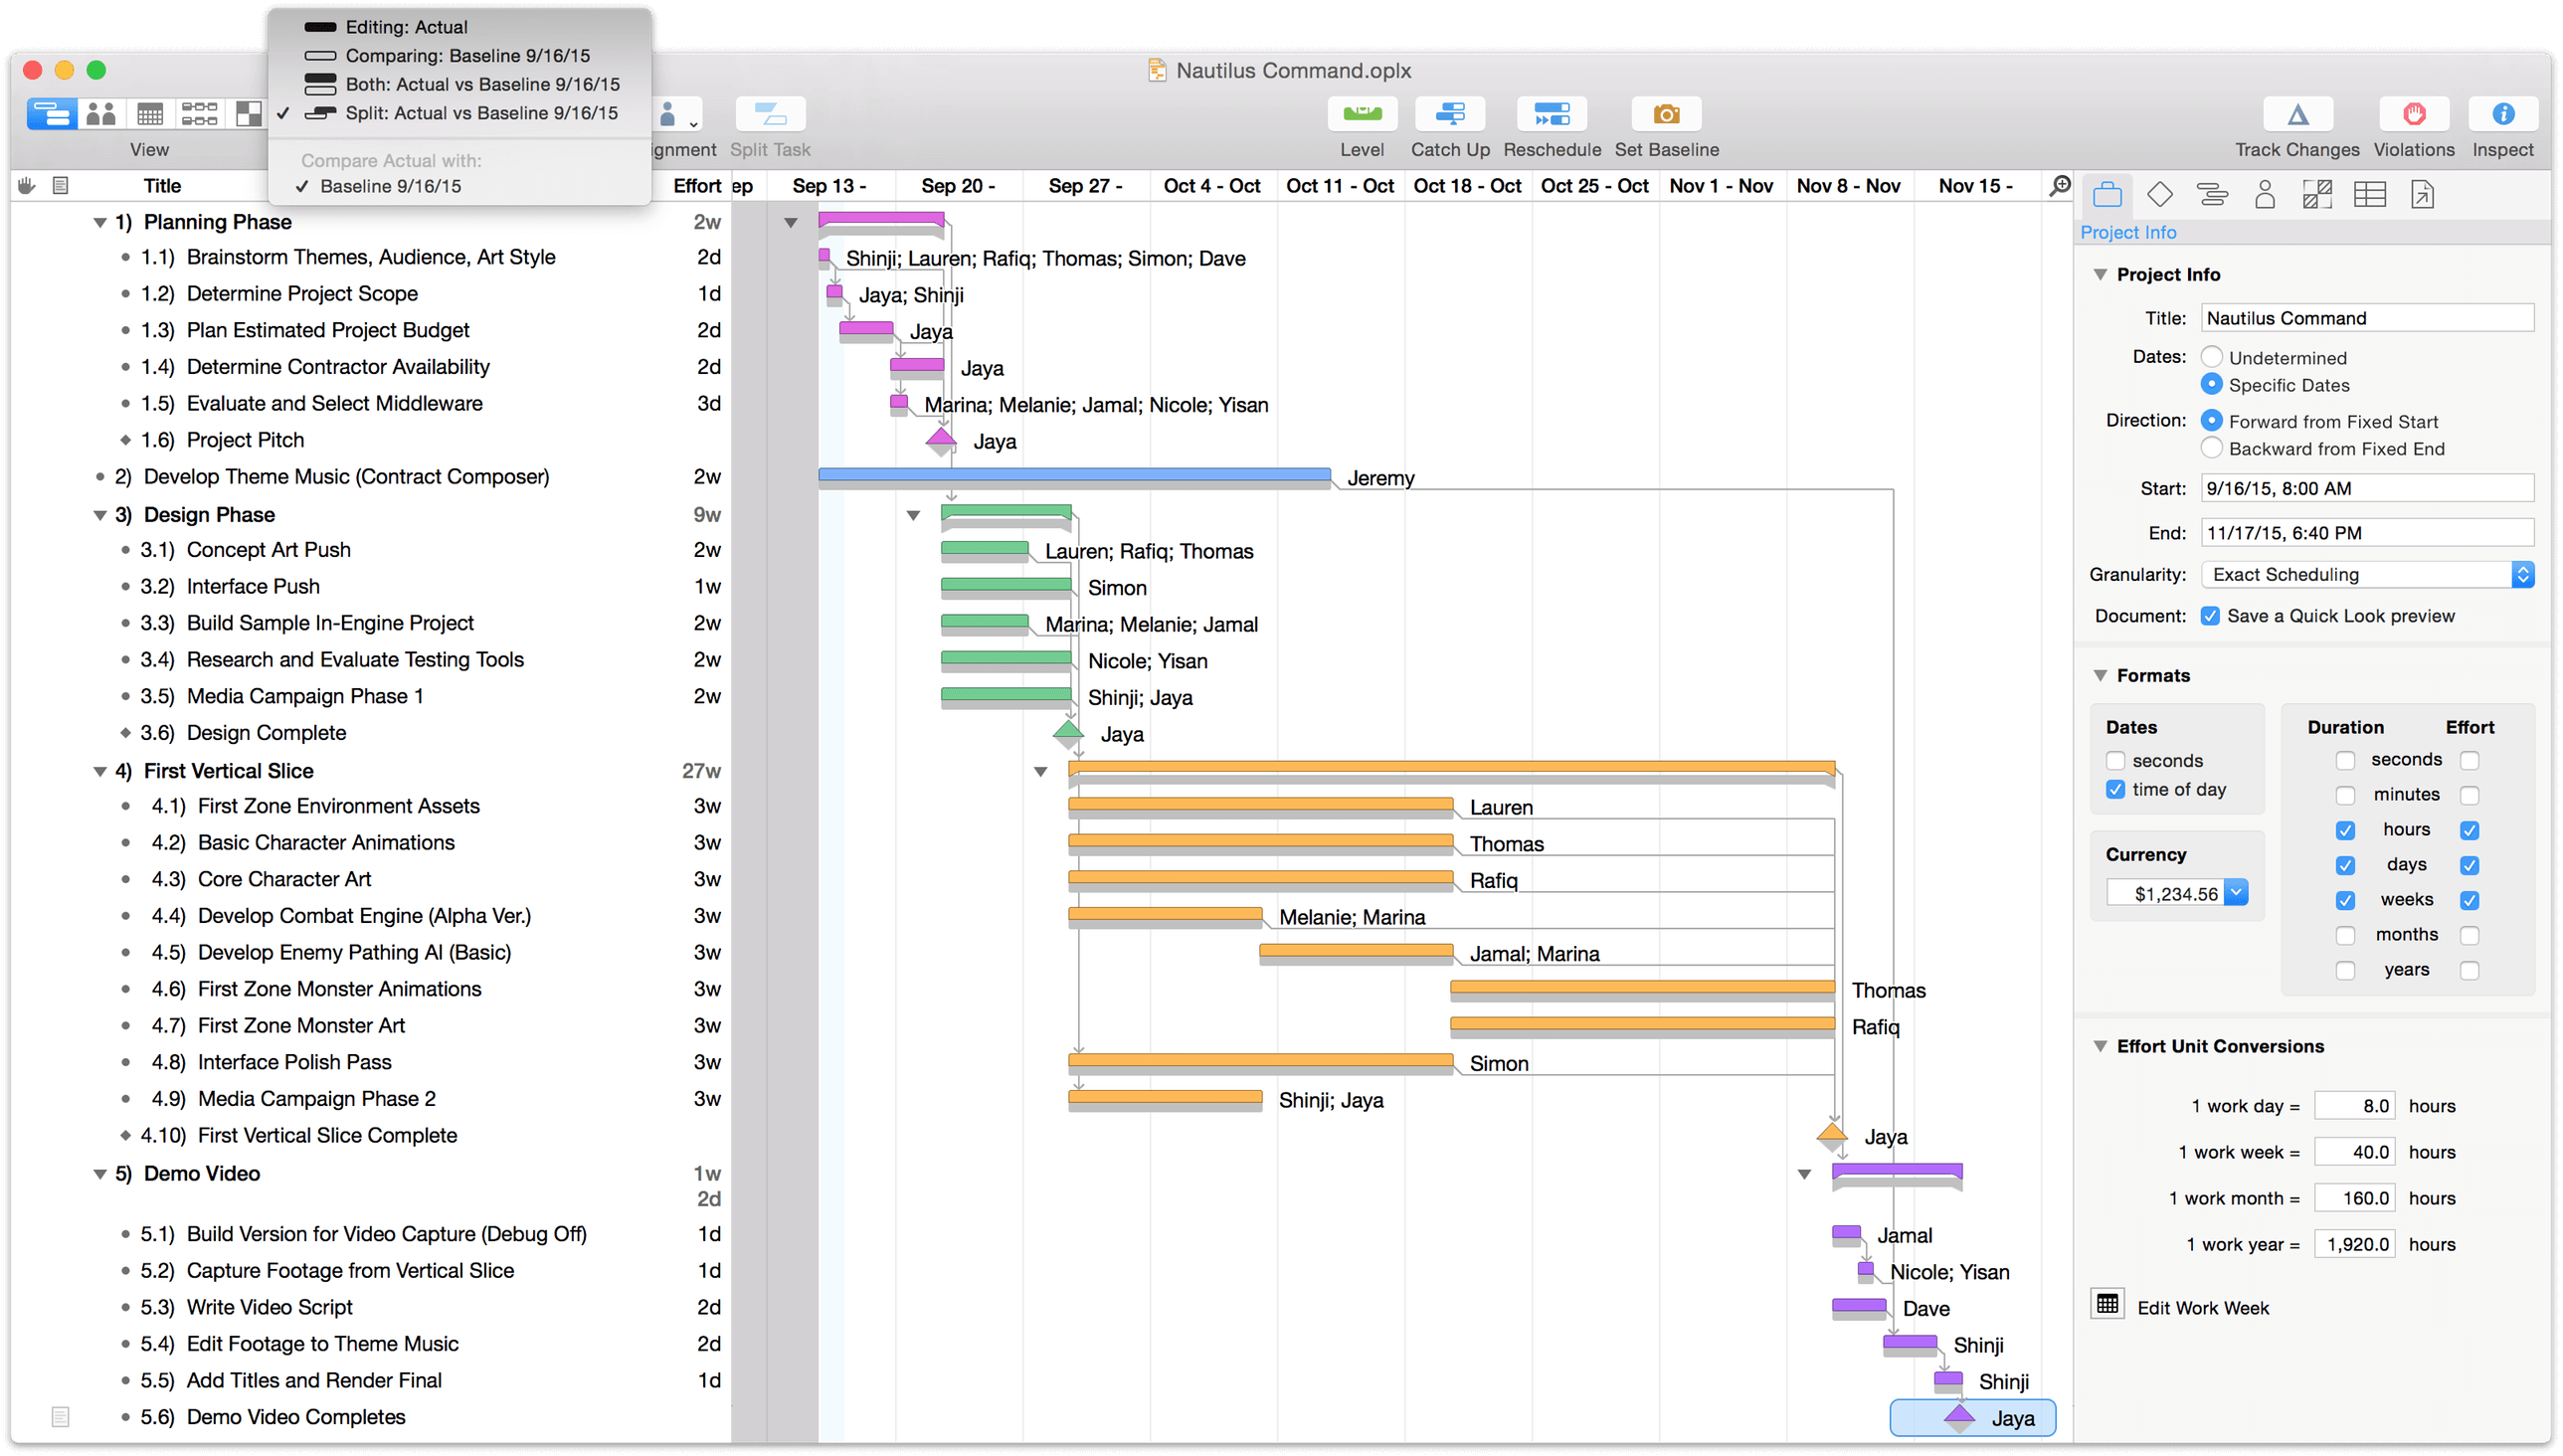Select Baseline 9/16/15 under Compare Actual with
Screen dimensions: 2563x1456
point(459,186)
